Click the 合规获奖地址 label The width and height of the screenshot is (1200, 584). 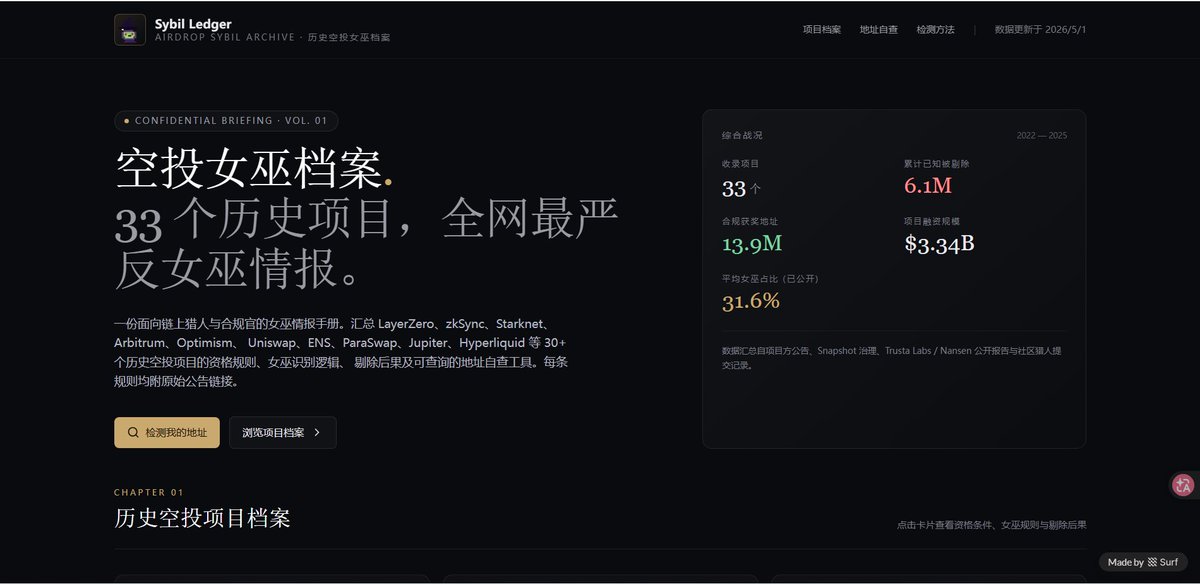tap(750, 221)
